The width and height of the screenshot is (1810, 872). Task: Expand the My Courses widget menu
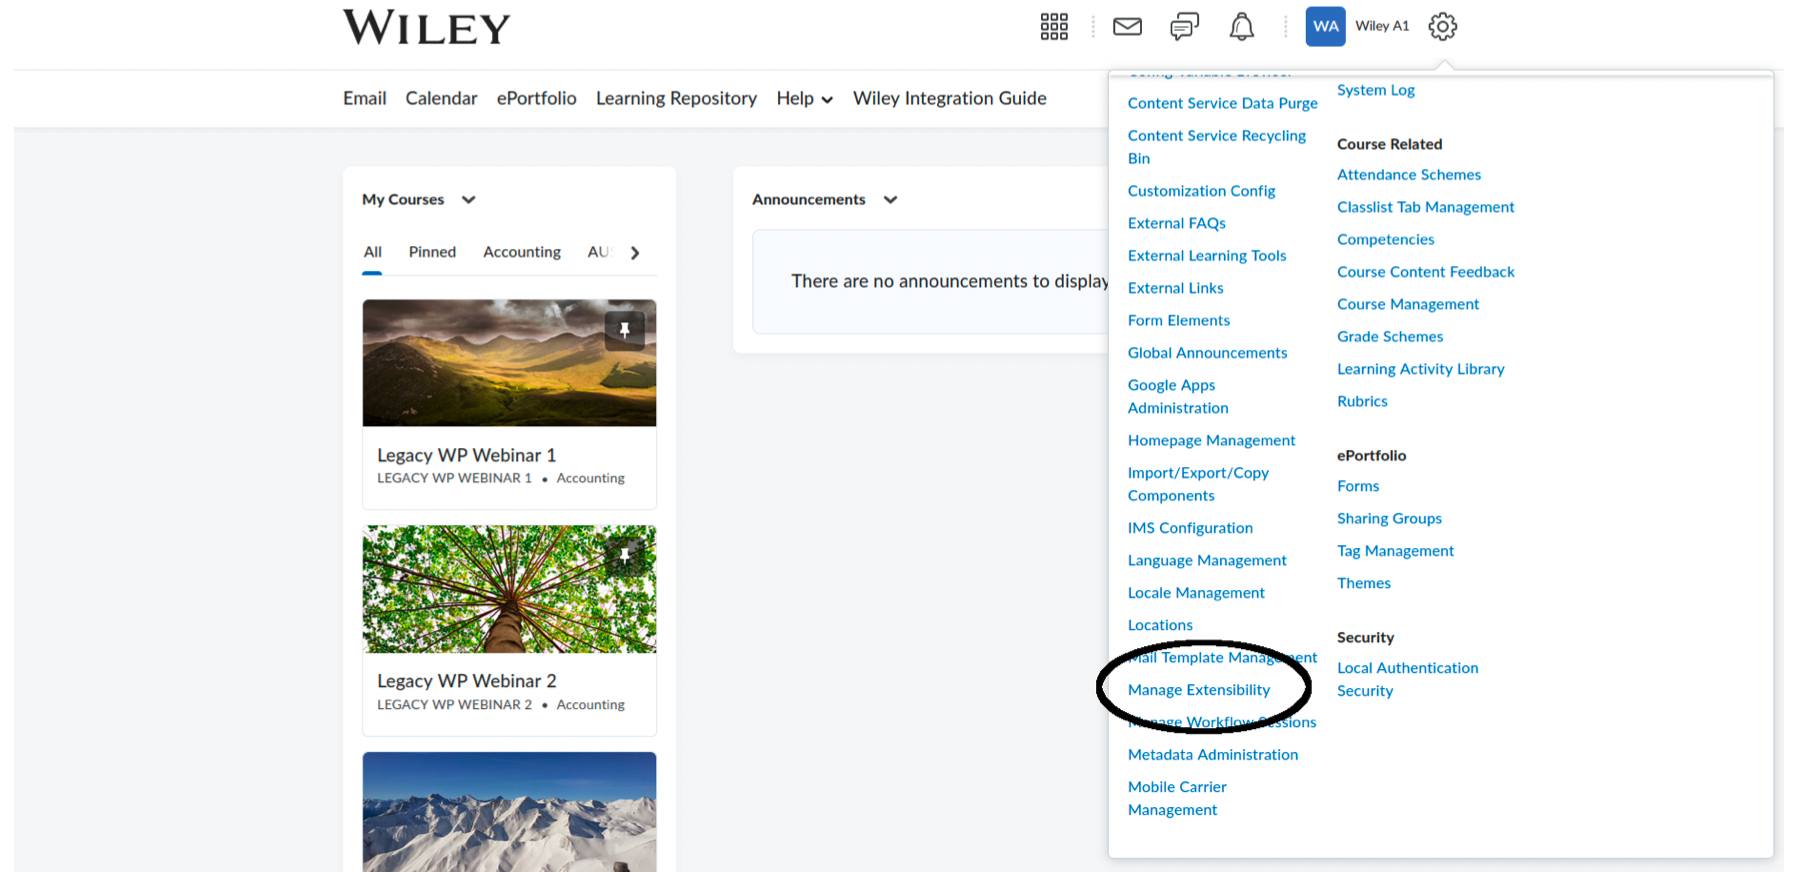tap(468, 200)
